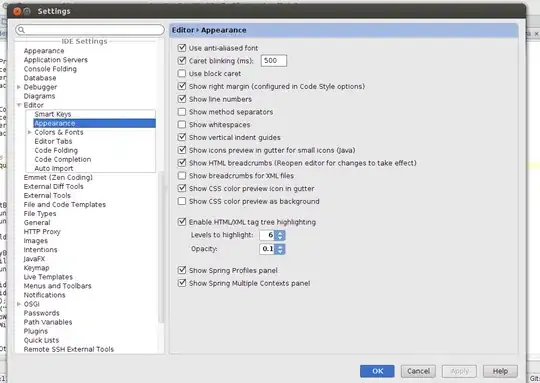Toggle Show line numbers checkbox

[x=182, y=99]
